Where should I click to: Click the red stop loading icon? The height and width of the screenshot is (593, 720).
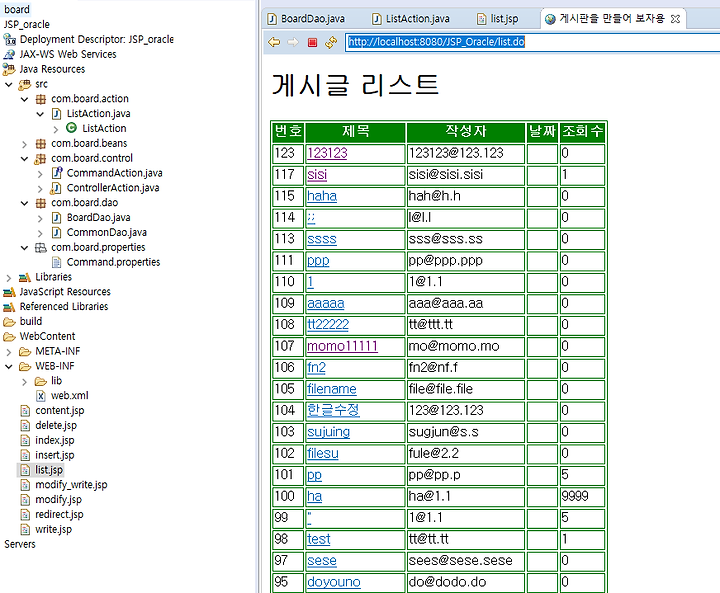point(312,43)
